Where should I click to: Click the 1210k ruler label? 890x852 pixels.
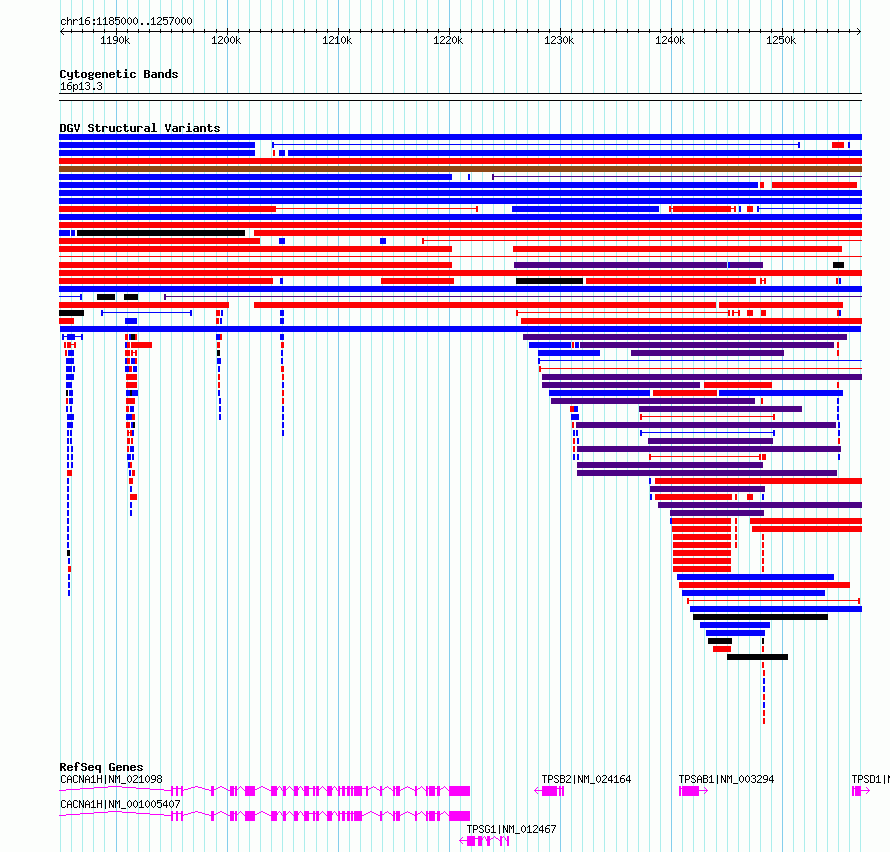click(337, 40)
